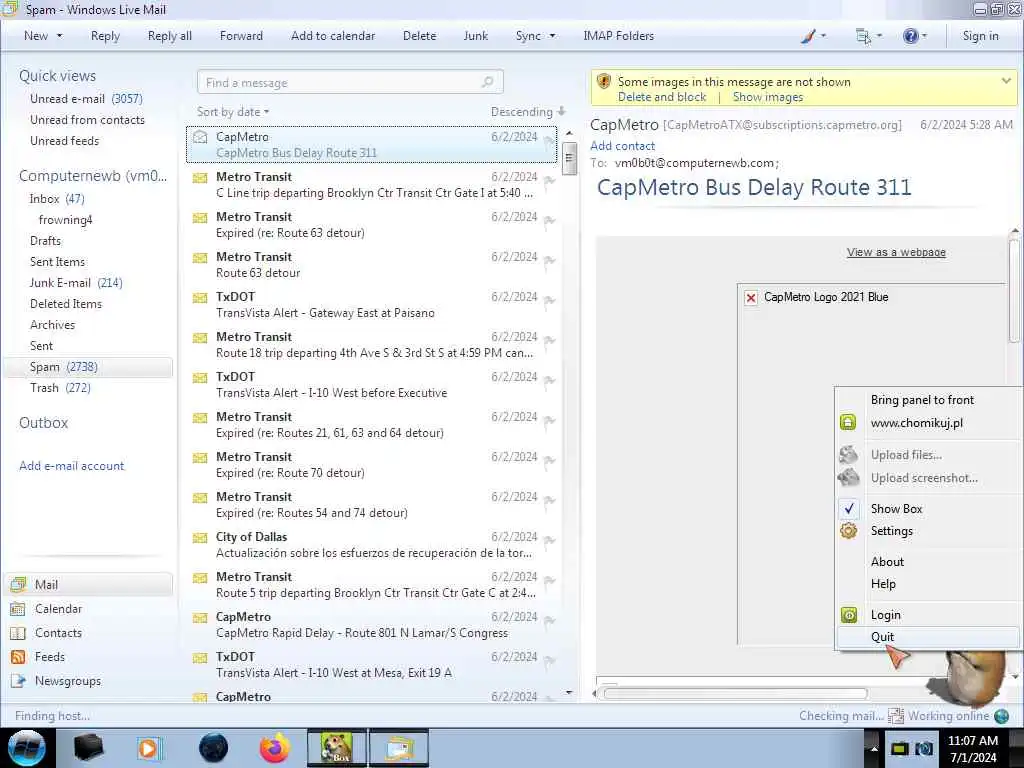Click the broken image icon for CapMetro Logo
This screenshot has width=1024, height=768.
(x=751, y=298)
